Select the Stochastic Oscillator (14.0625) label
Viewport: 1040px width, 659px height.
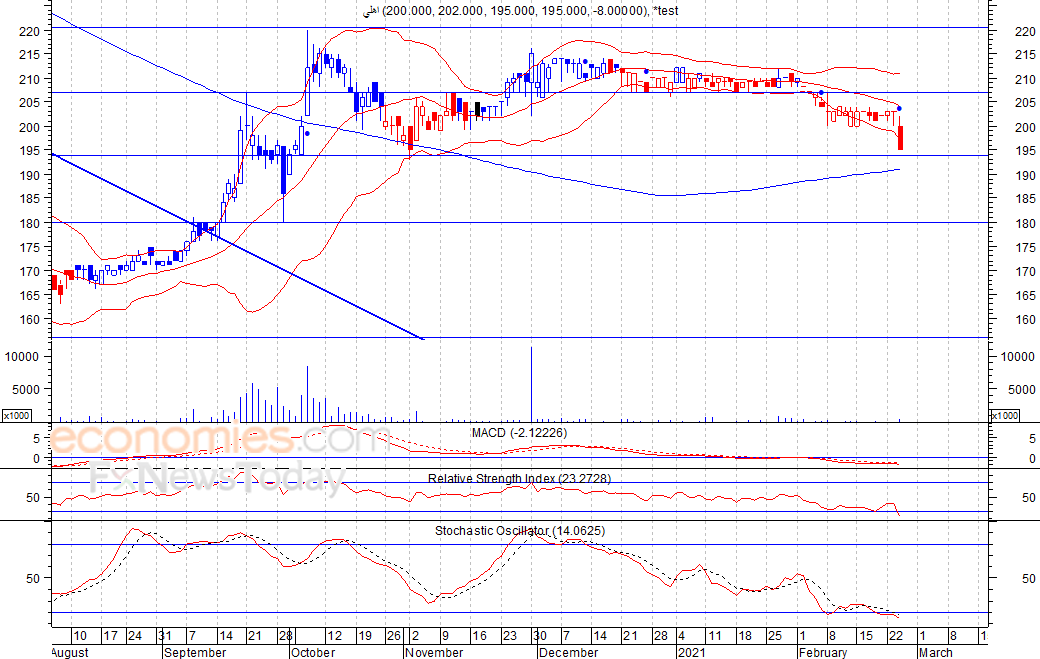click(x=519, y=530)
